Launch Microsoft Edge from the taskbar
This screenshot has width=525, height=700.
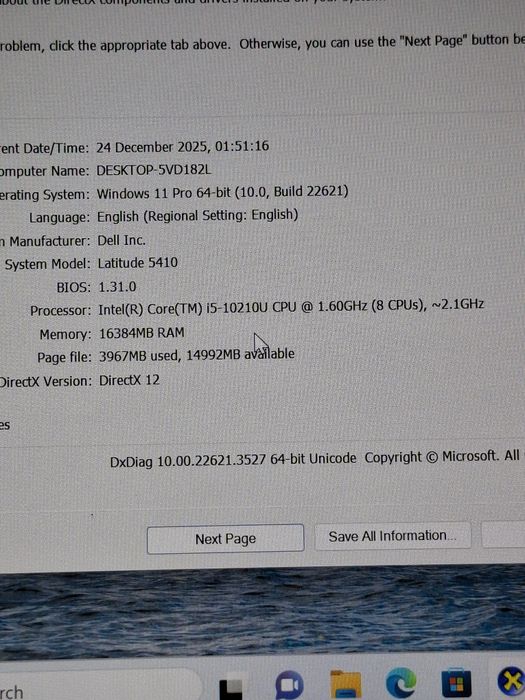tap(400, 683)
